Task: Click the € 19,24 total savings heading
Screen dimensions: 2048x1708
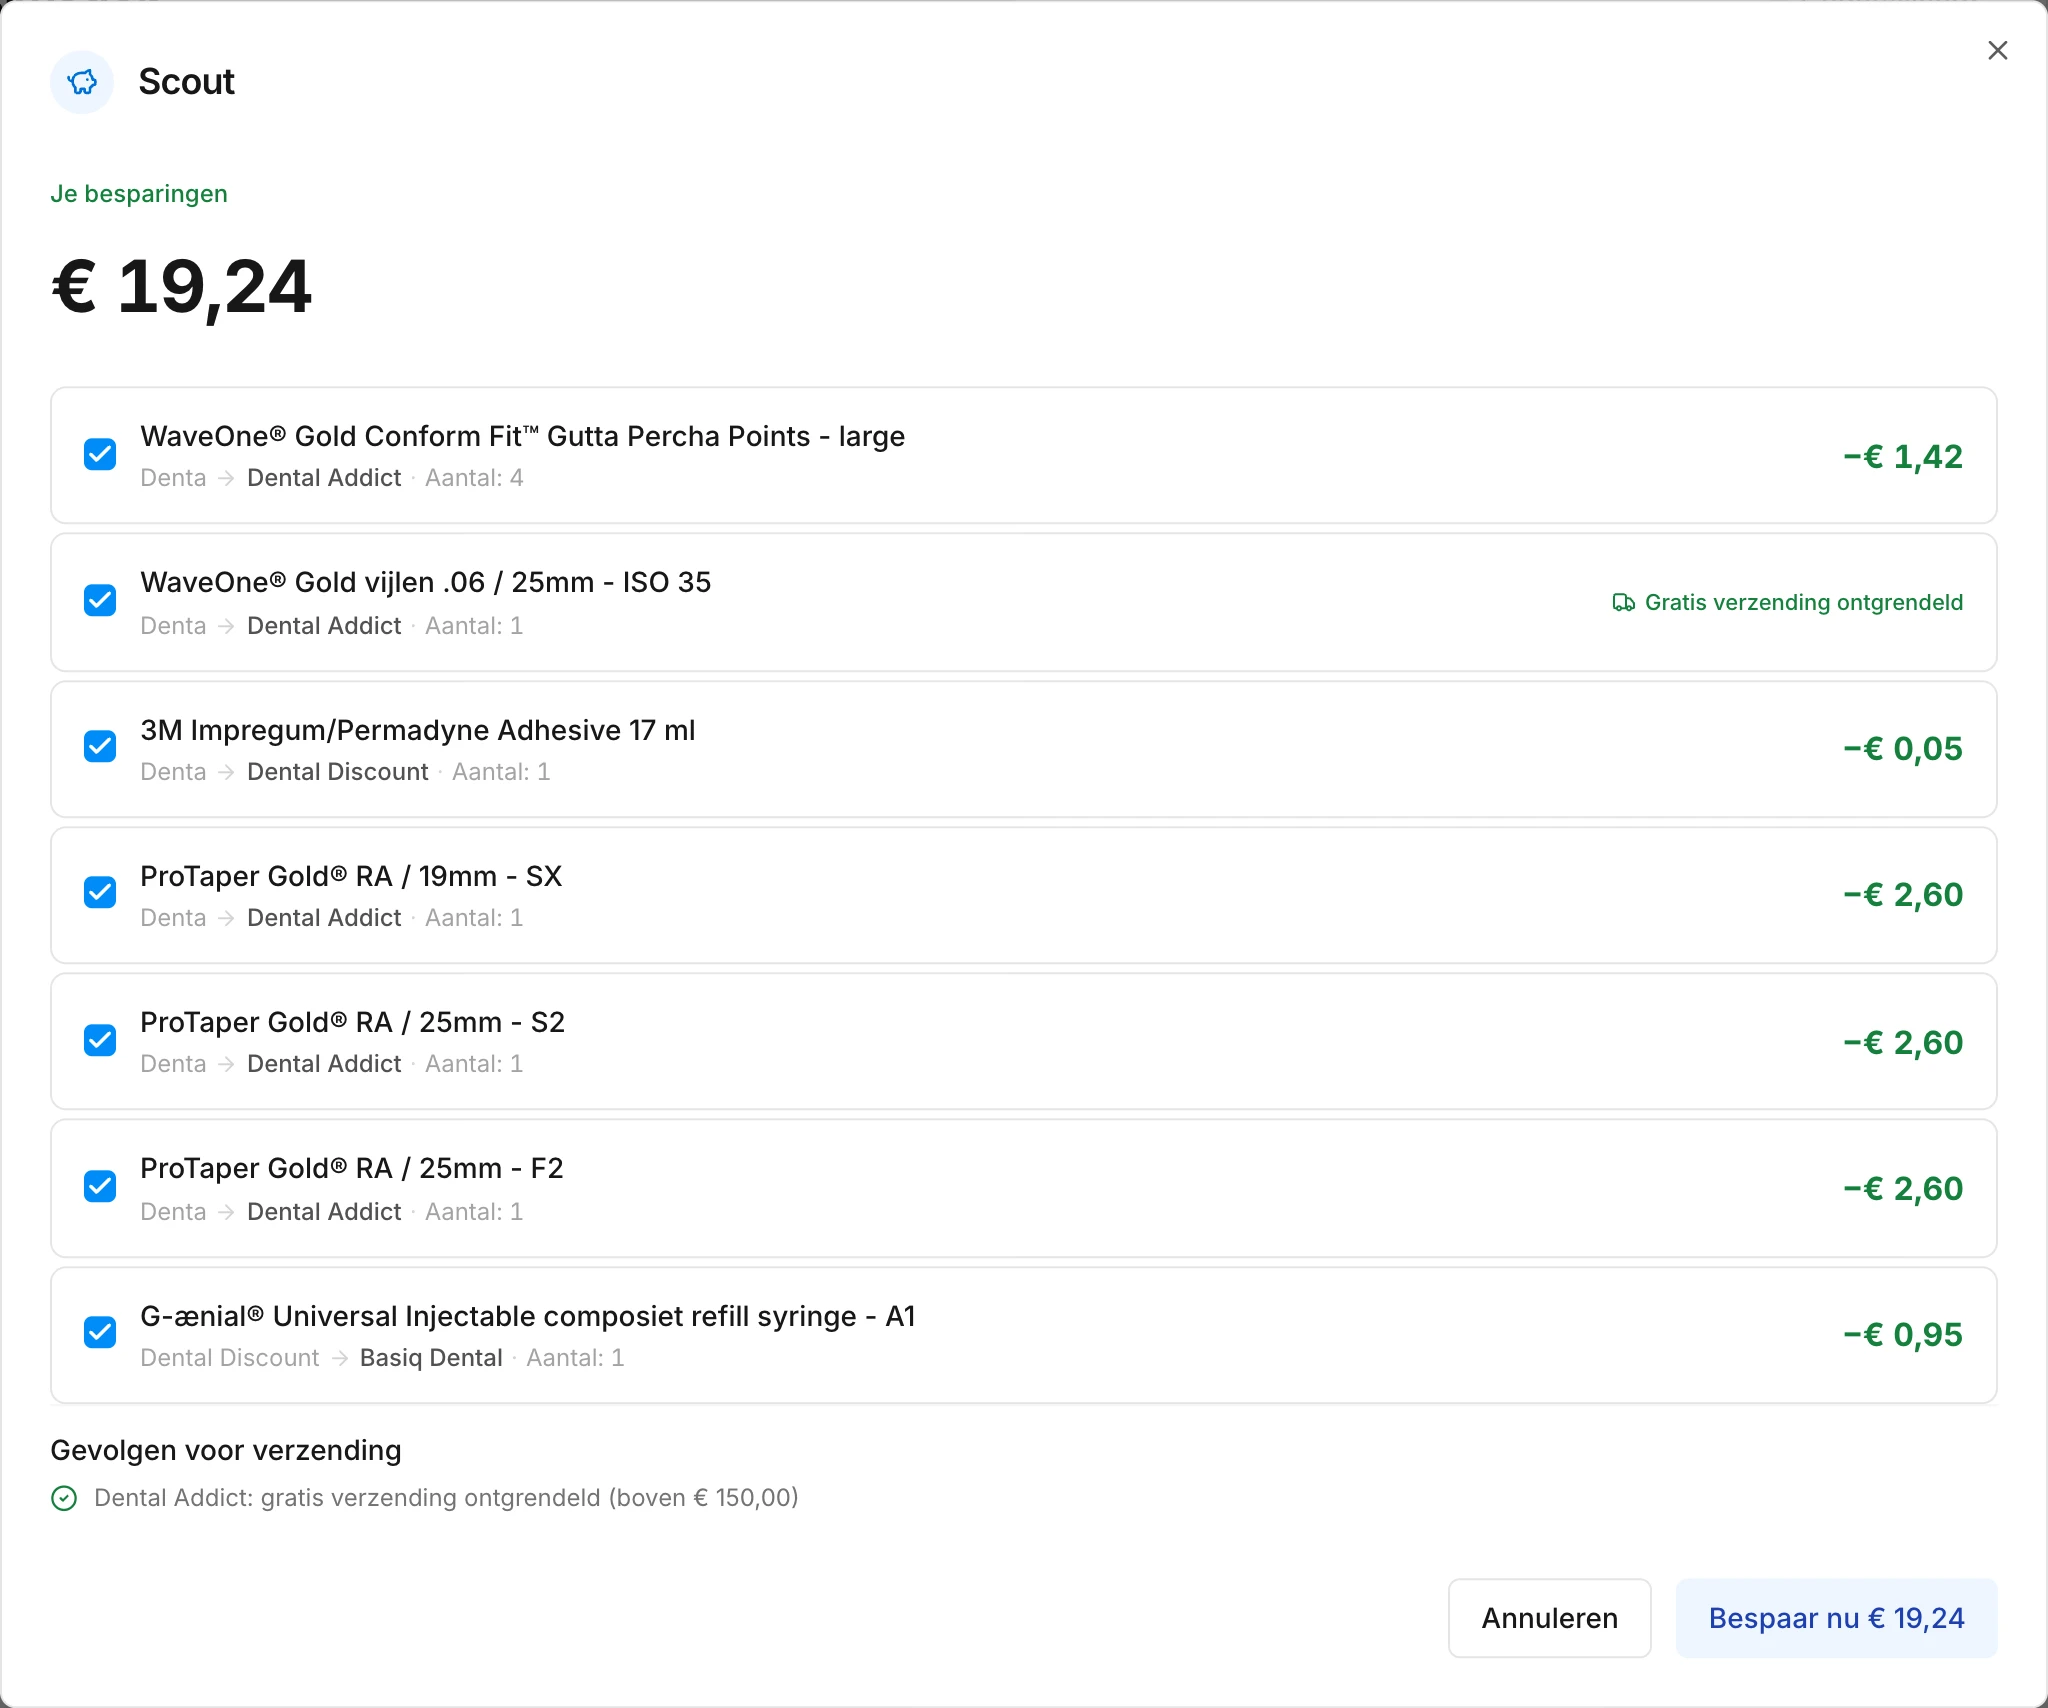Action: pyautogui.click(x=181, y=288)
